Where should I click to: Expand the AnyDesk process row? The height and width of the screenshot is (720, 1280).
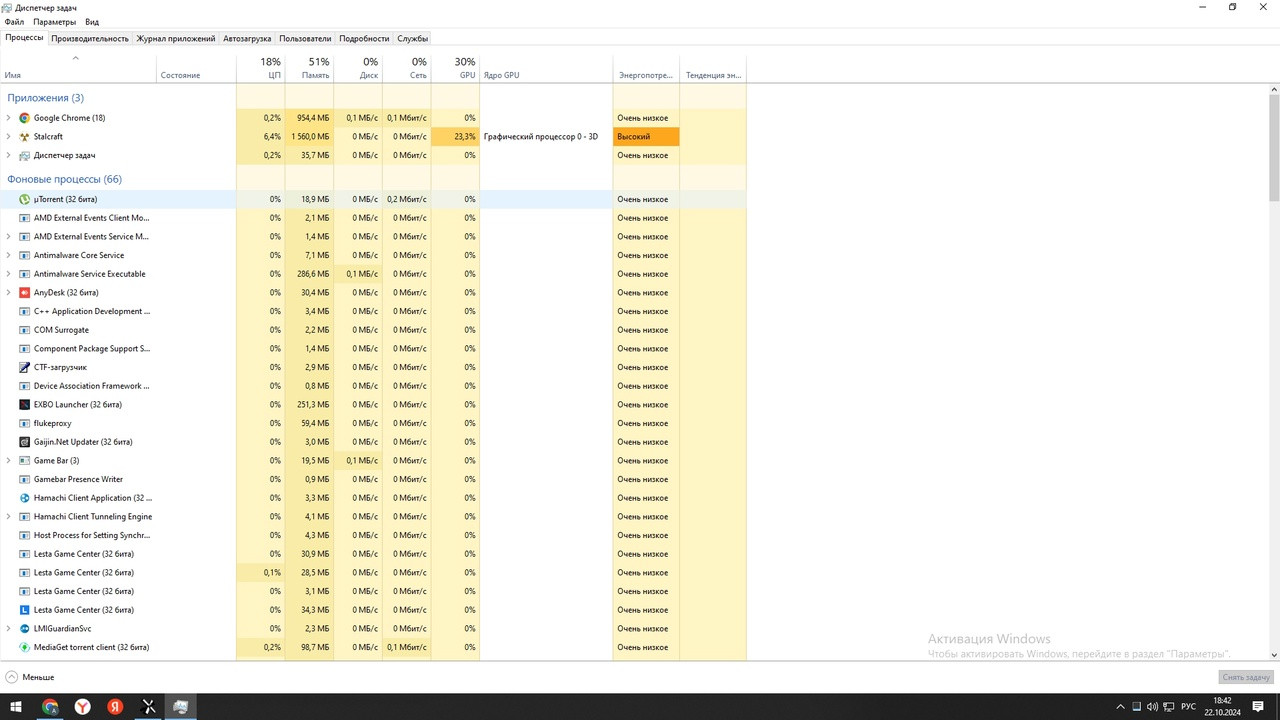click(9, 292)
